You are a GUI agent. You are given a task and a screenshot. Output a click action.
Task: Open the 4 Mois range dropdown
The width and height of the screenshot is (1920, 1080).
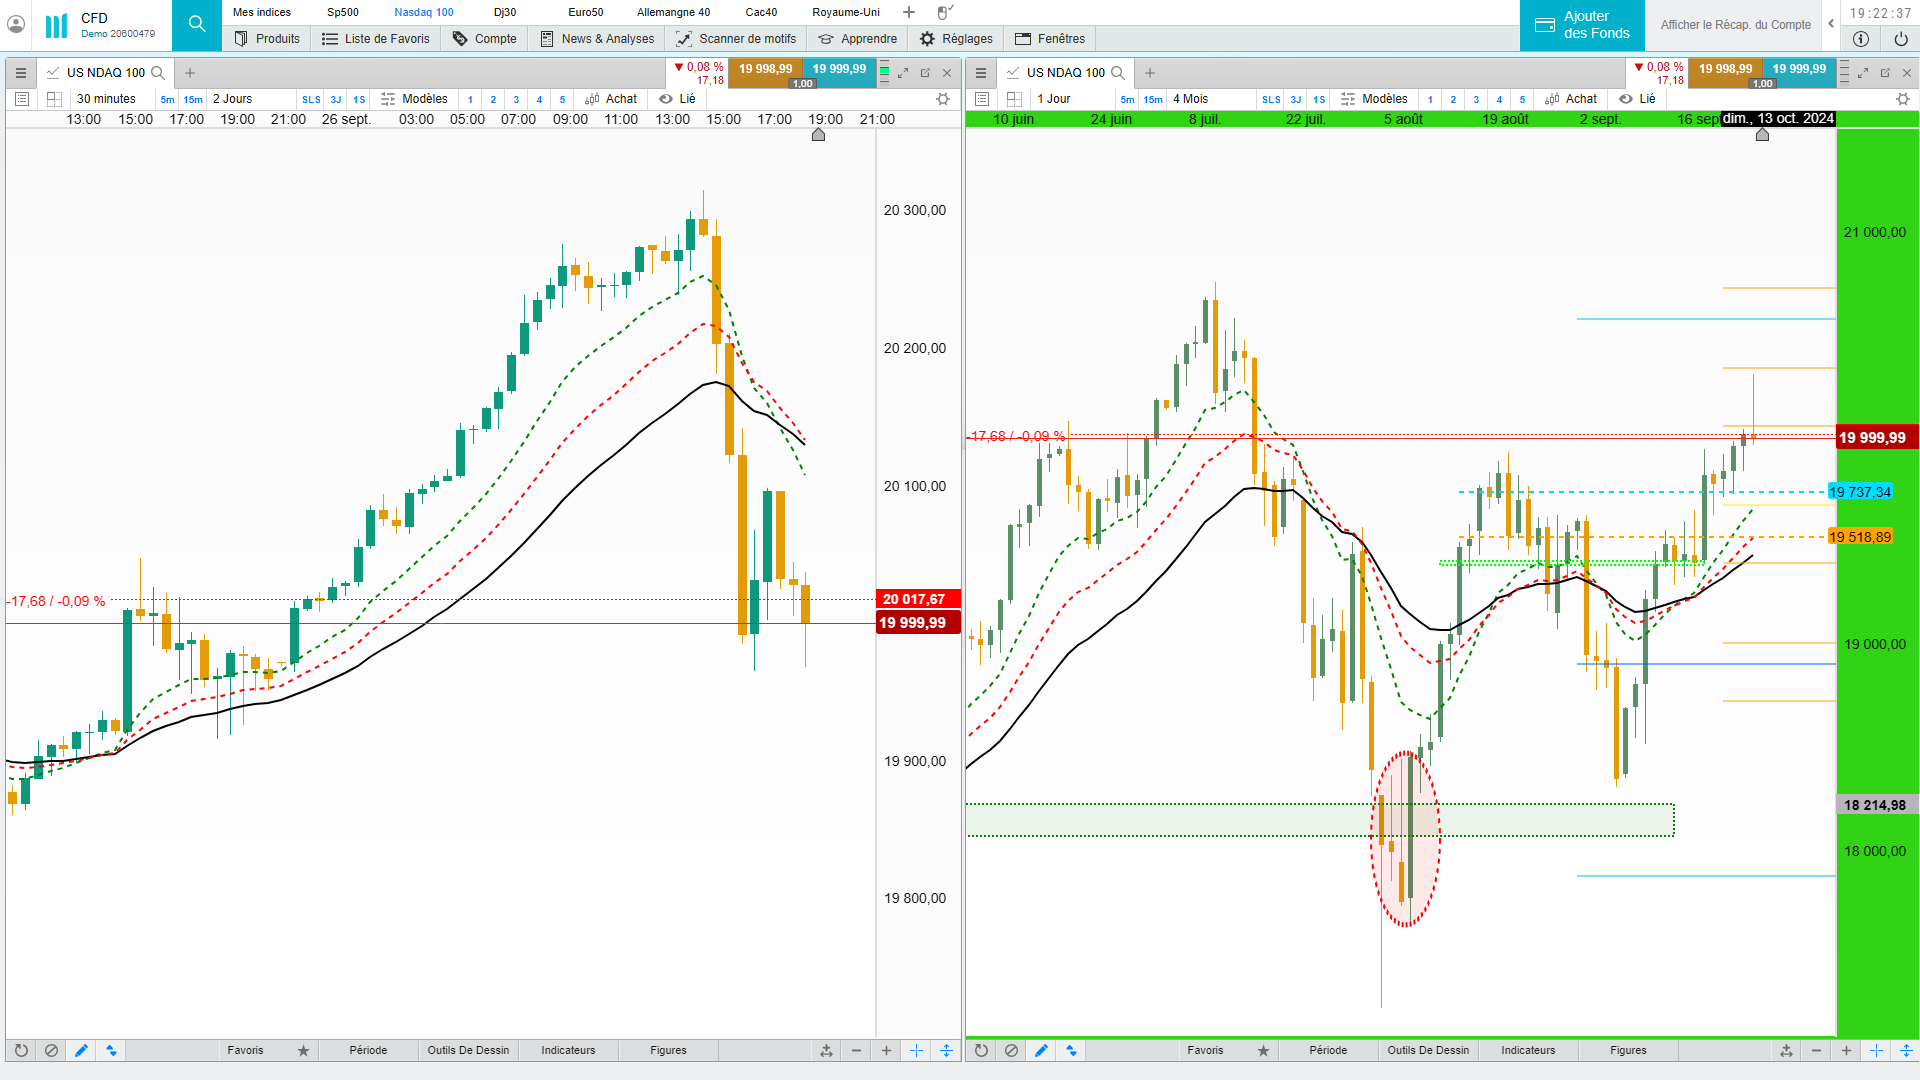click(x=1190, y=99)
